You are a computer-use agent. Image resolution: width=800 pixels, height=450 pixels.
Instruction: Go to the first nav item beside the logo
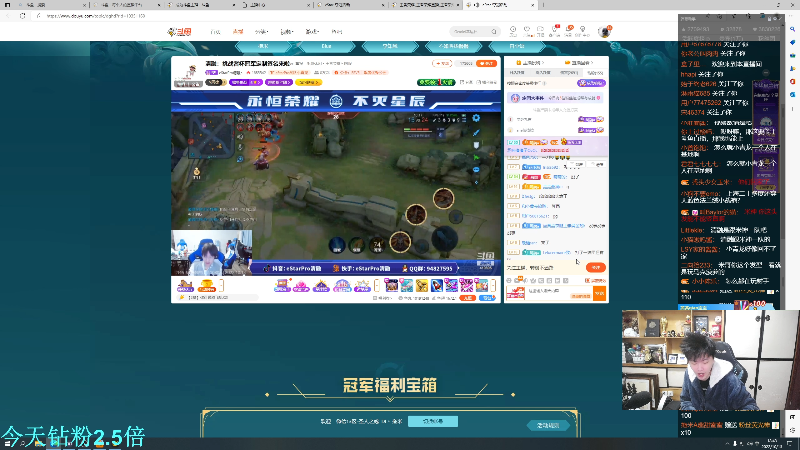215,32
